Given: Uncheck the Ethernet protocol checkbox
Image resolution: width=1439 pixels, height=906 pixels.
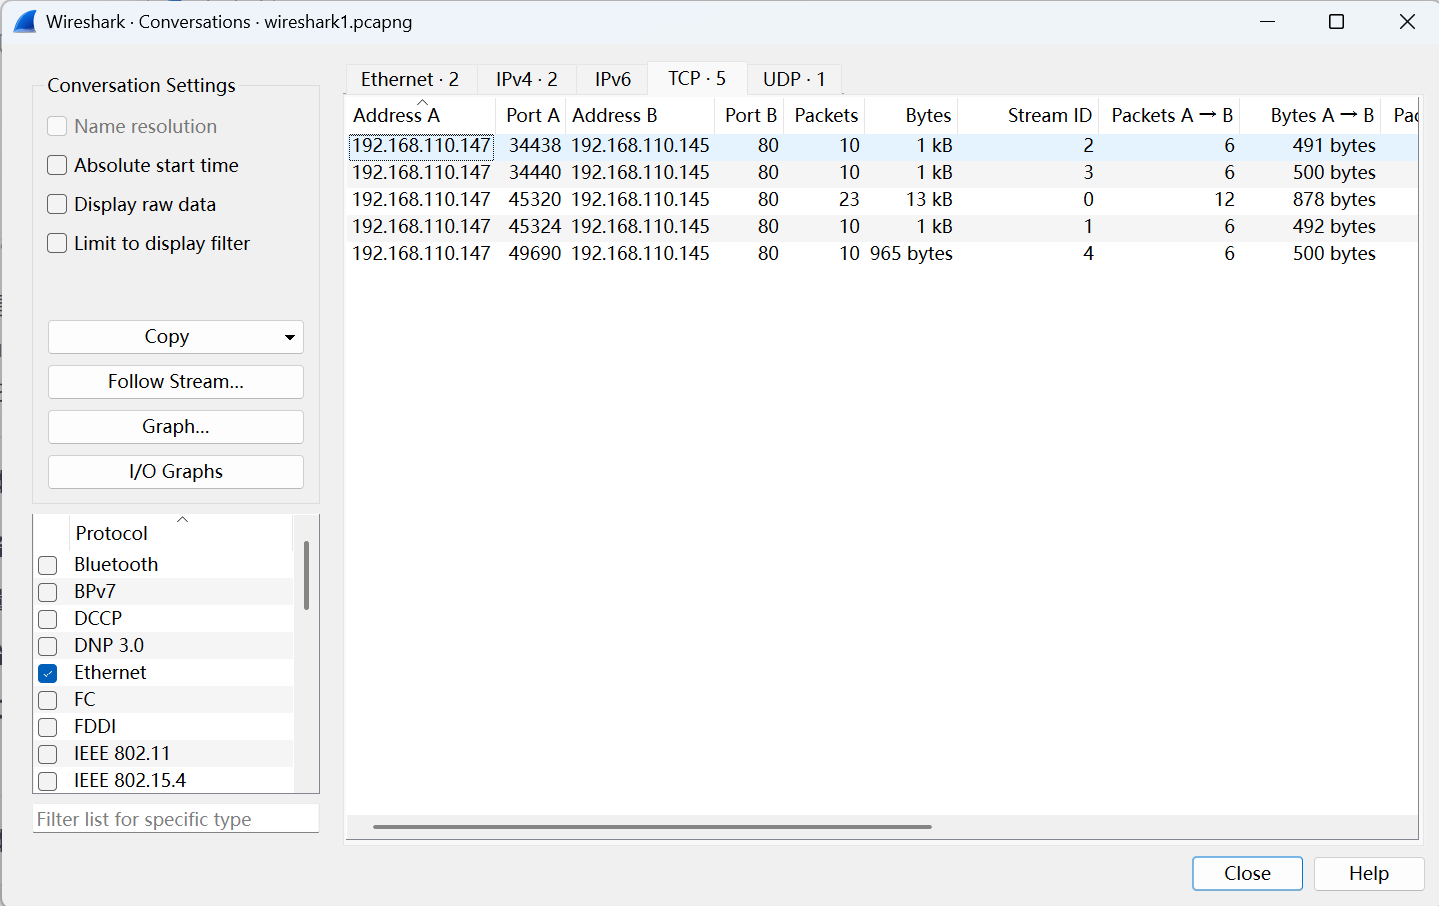Looking at the screenshot, I should coord(48,673).
